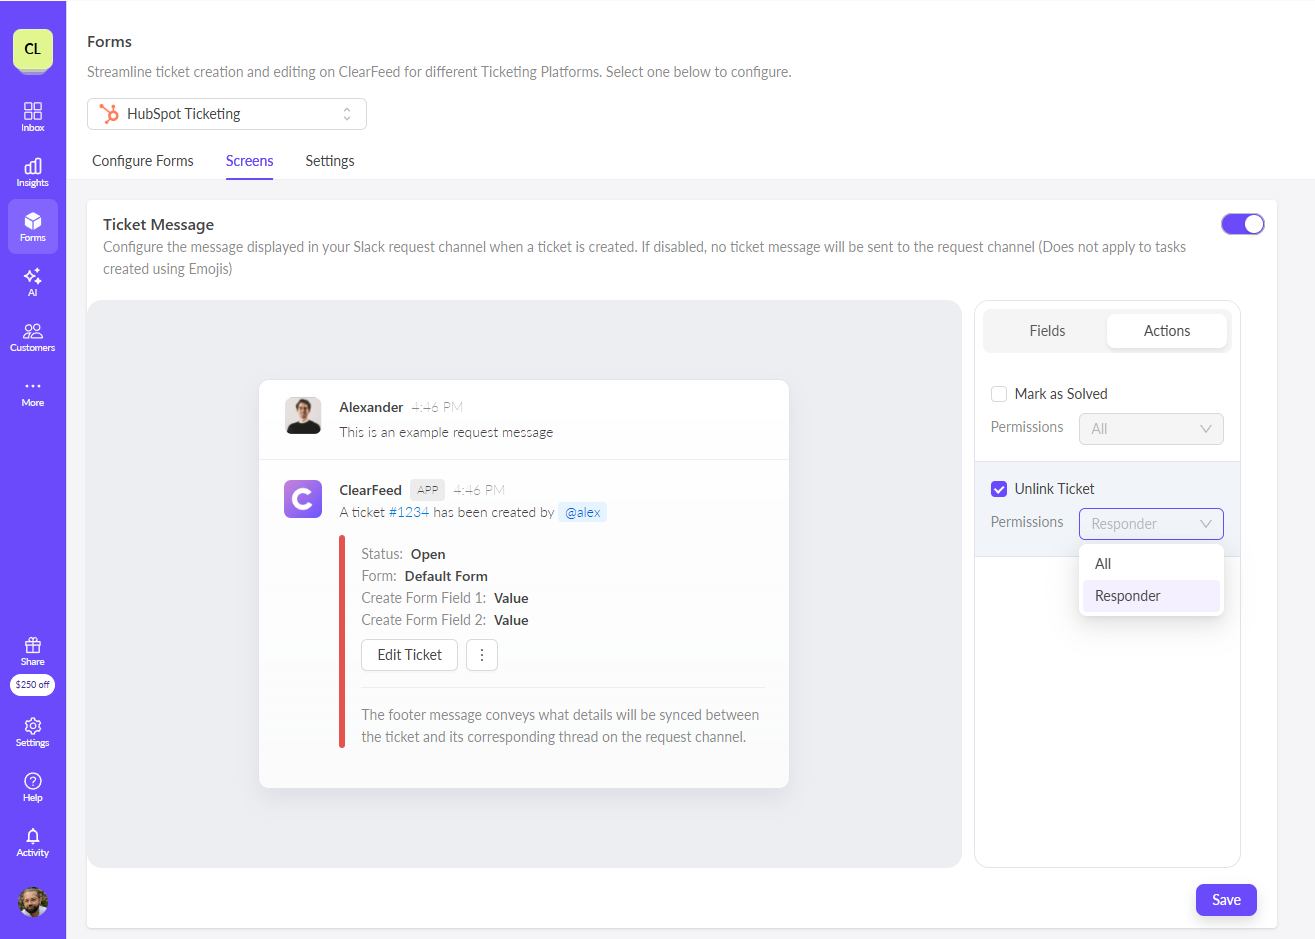Uncheck the Unlink Ticket checkbox
Image resolution: width=1315 pixels, height=939 pixels.
999,489
